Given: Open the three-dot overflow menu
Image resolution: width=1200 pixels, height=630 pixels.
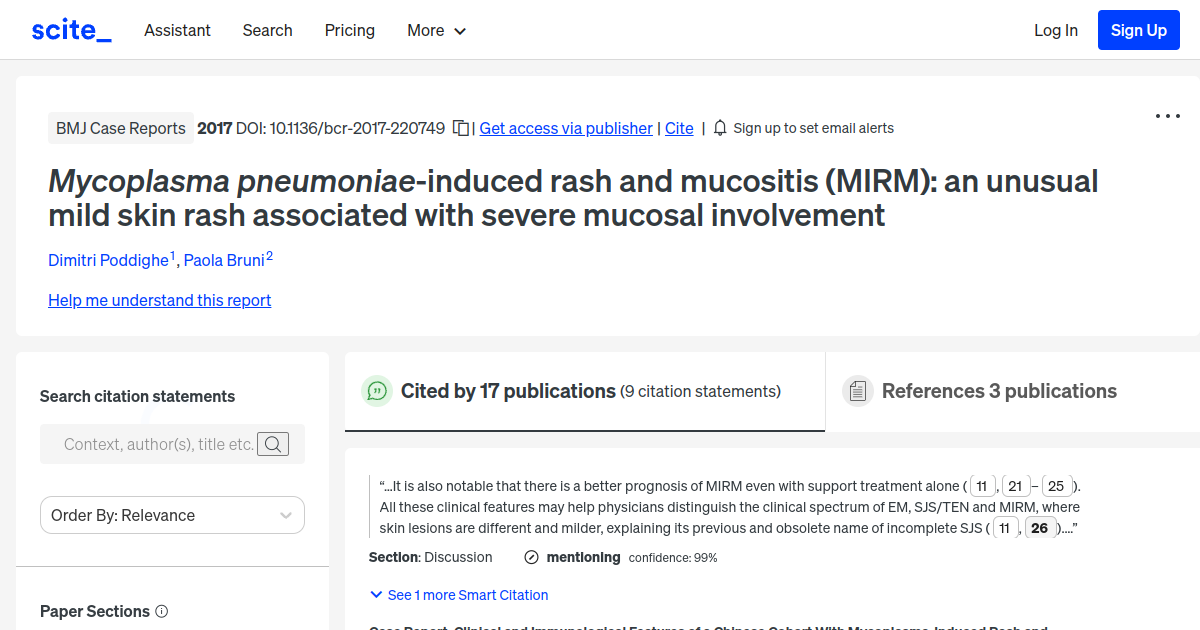Looking at the screenshot, I should 1167,116.
